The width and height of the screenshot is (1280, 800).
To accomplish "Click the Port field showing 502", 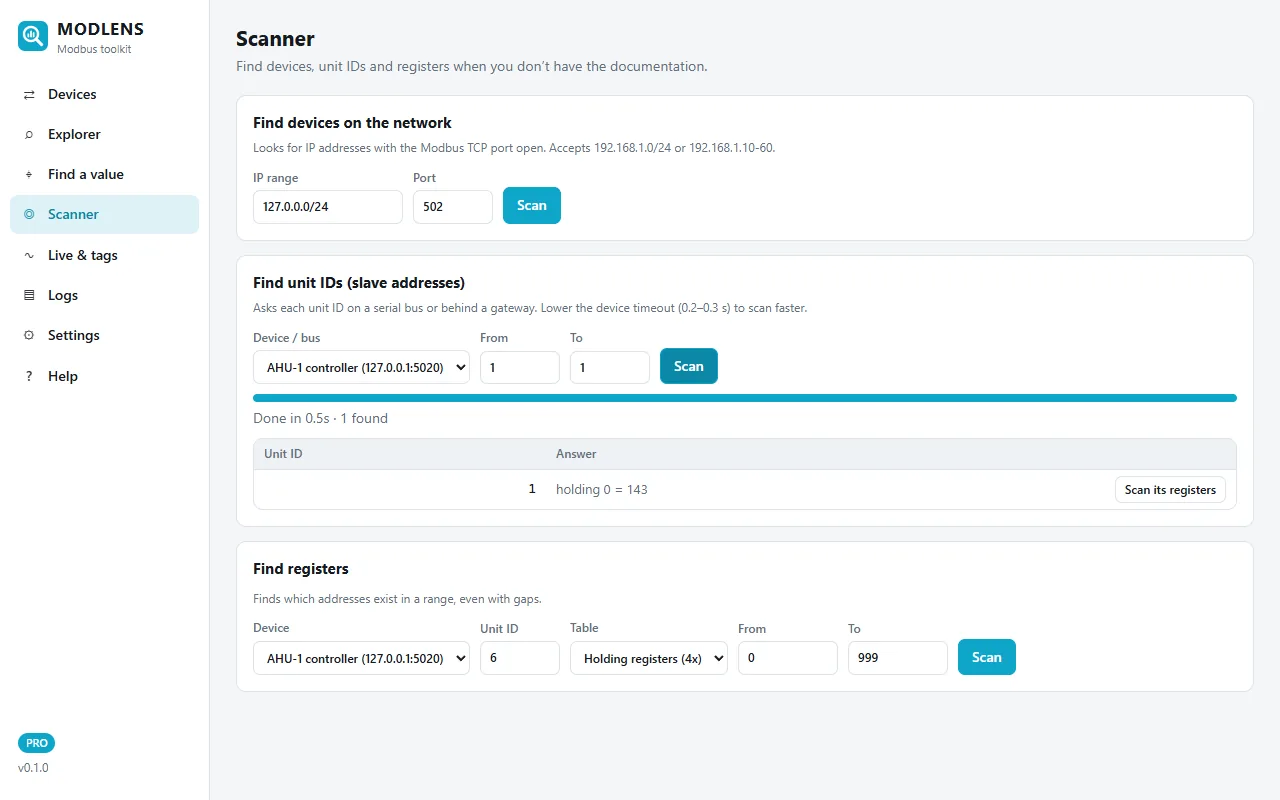I will (x=453, y=207).
